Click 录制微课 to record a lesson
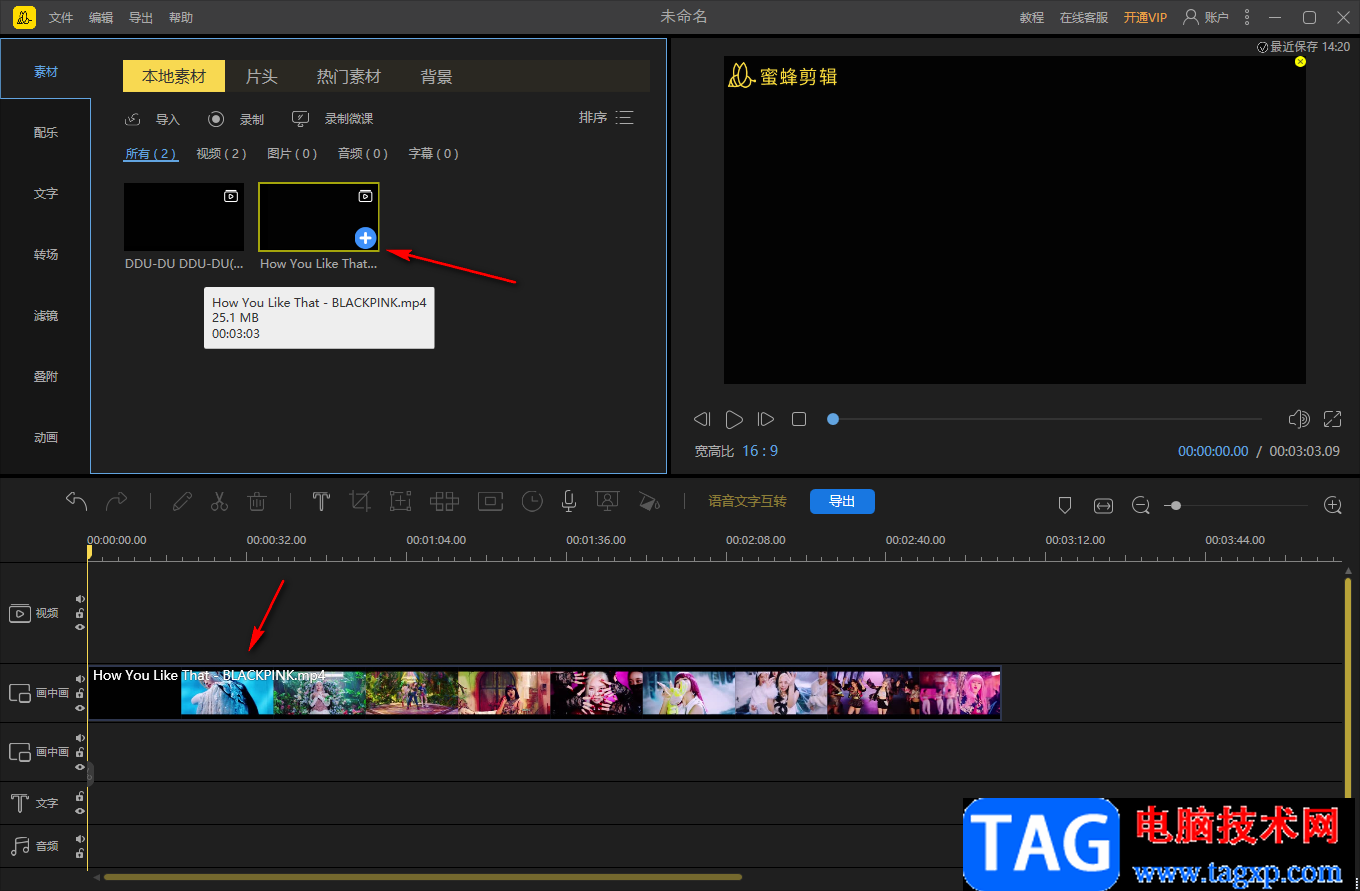The image size is (1360, 891). point(332,119)
